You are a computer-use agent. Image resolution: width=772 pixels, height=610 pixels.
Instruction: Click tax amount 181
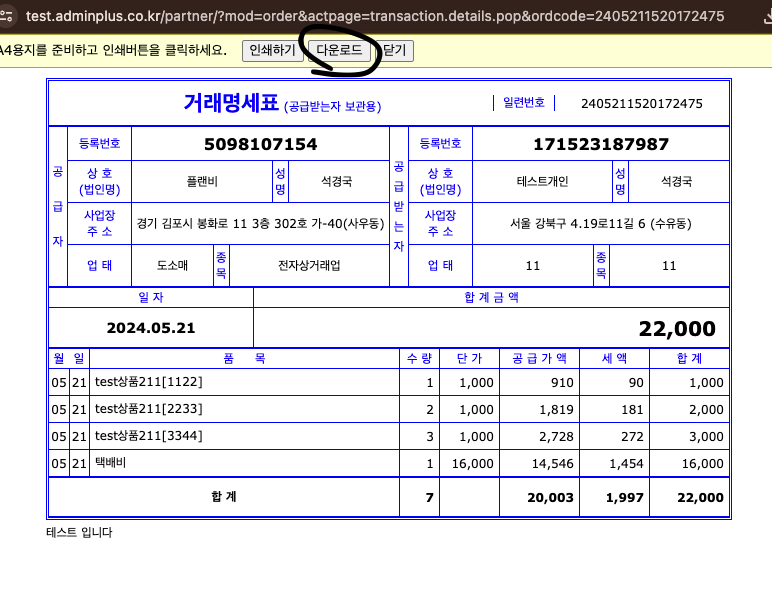632,410
